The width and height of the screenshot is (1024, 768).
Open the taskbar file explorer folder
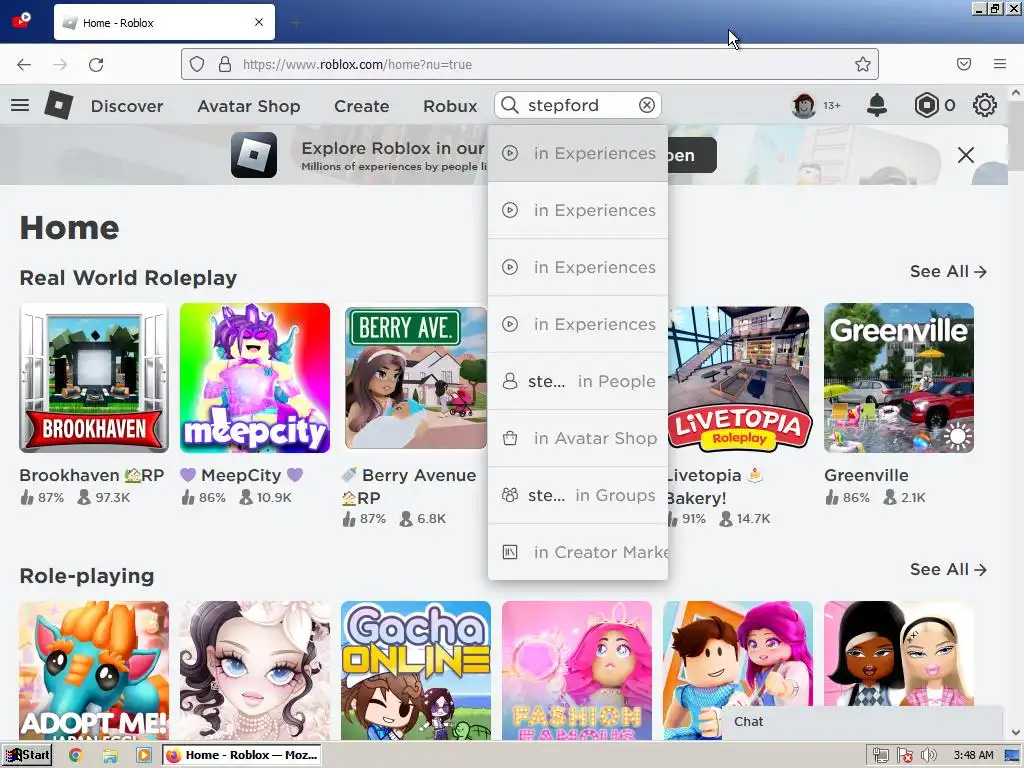110,755
